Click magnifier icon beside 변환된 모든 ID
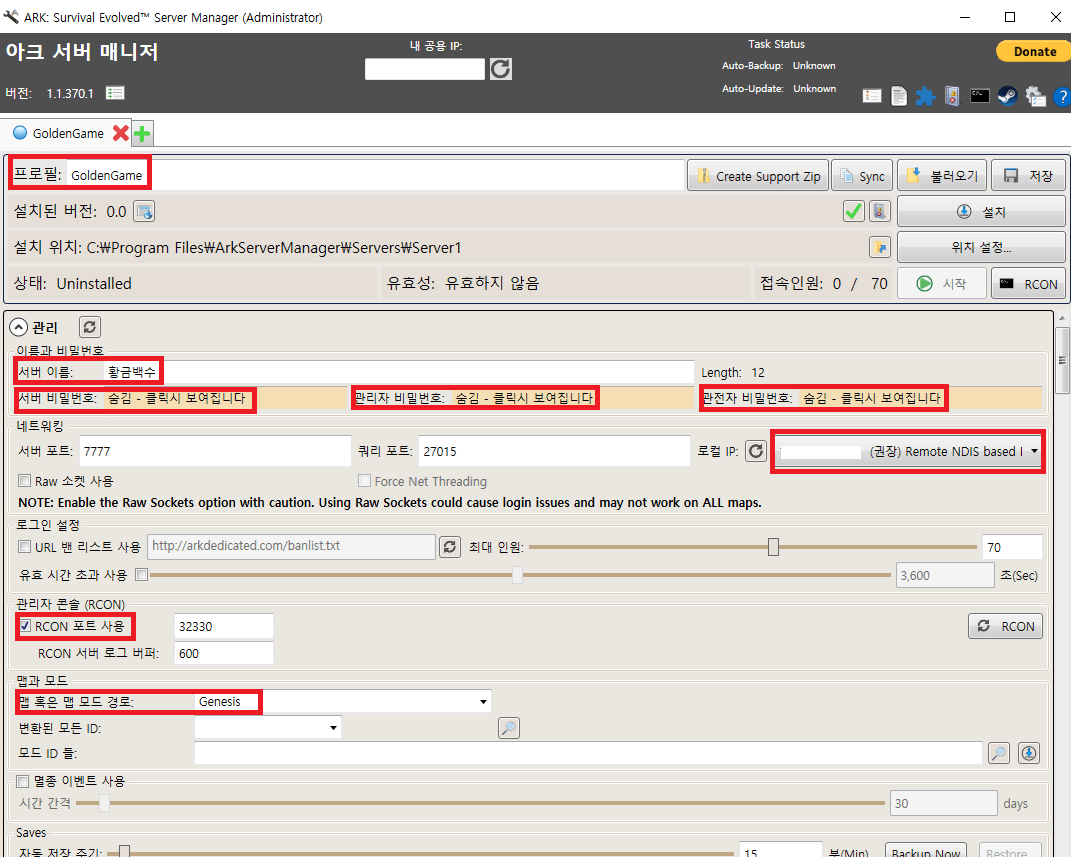Viewport: 1071px width, 857px height. coord(508,728)
